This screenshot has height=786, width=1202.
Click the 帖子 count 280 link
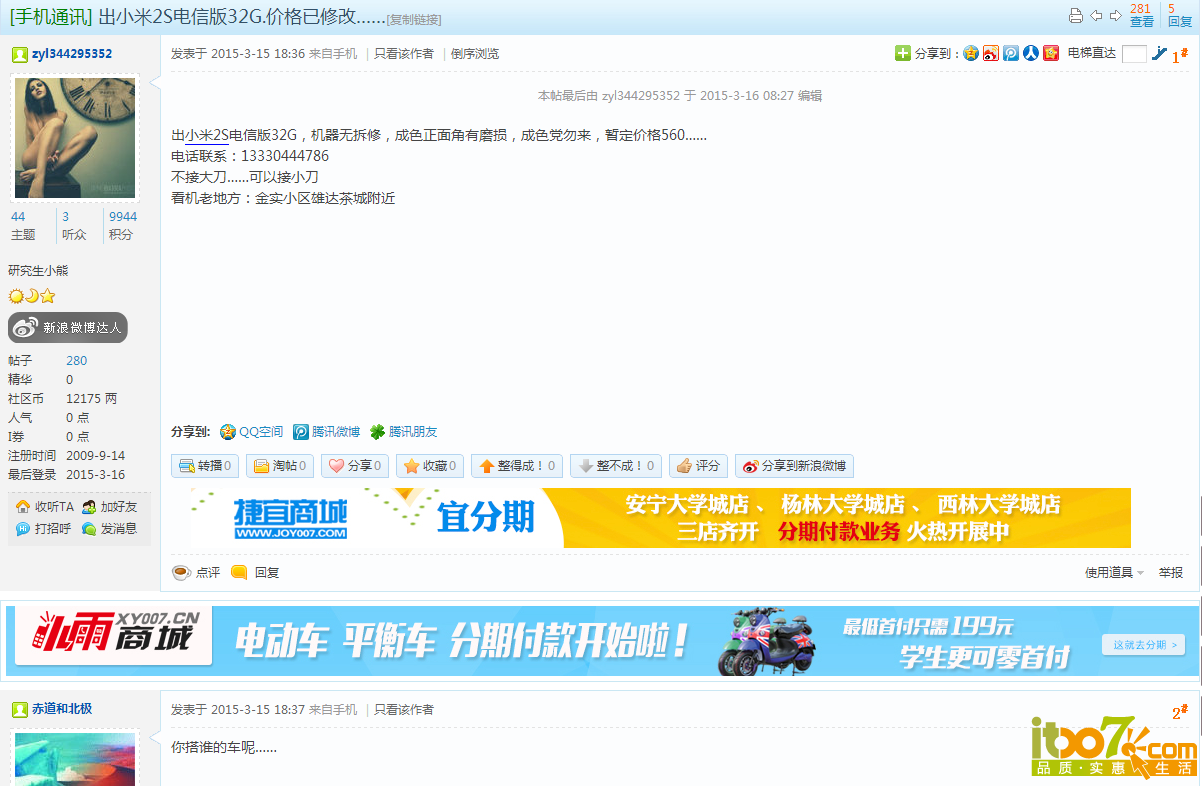[76, 361]
